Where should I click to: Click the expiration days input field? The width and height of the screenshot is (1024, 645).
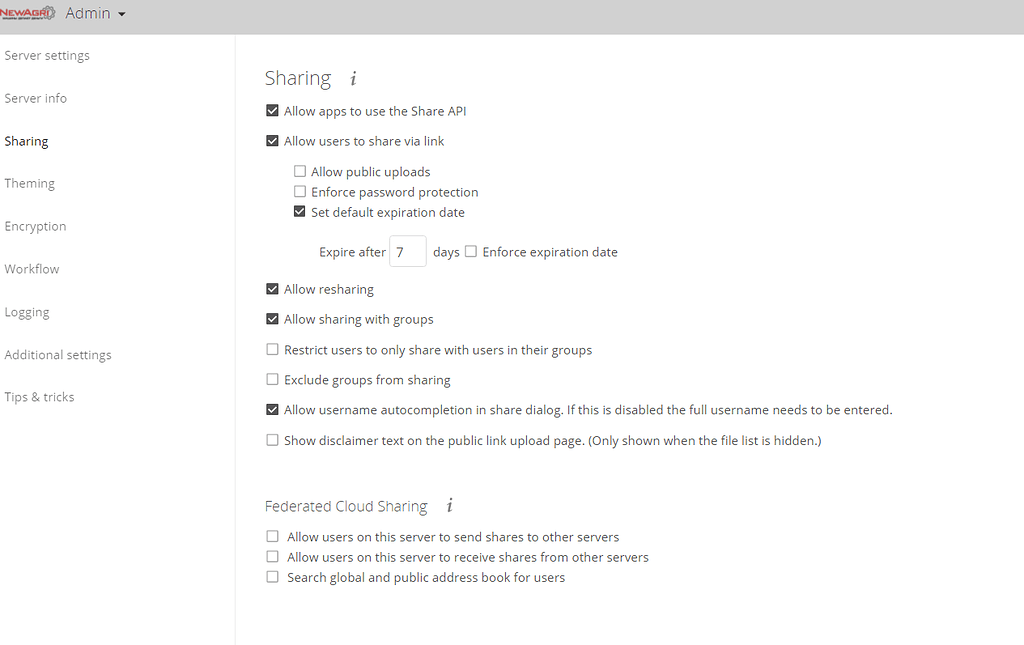tap(407, 251)
